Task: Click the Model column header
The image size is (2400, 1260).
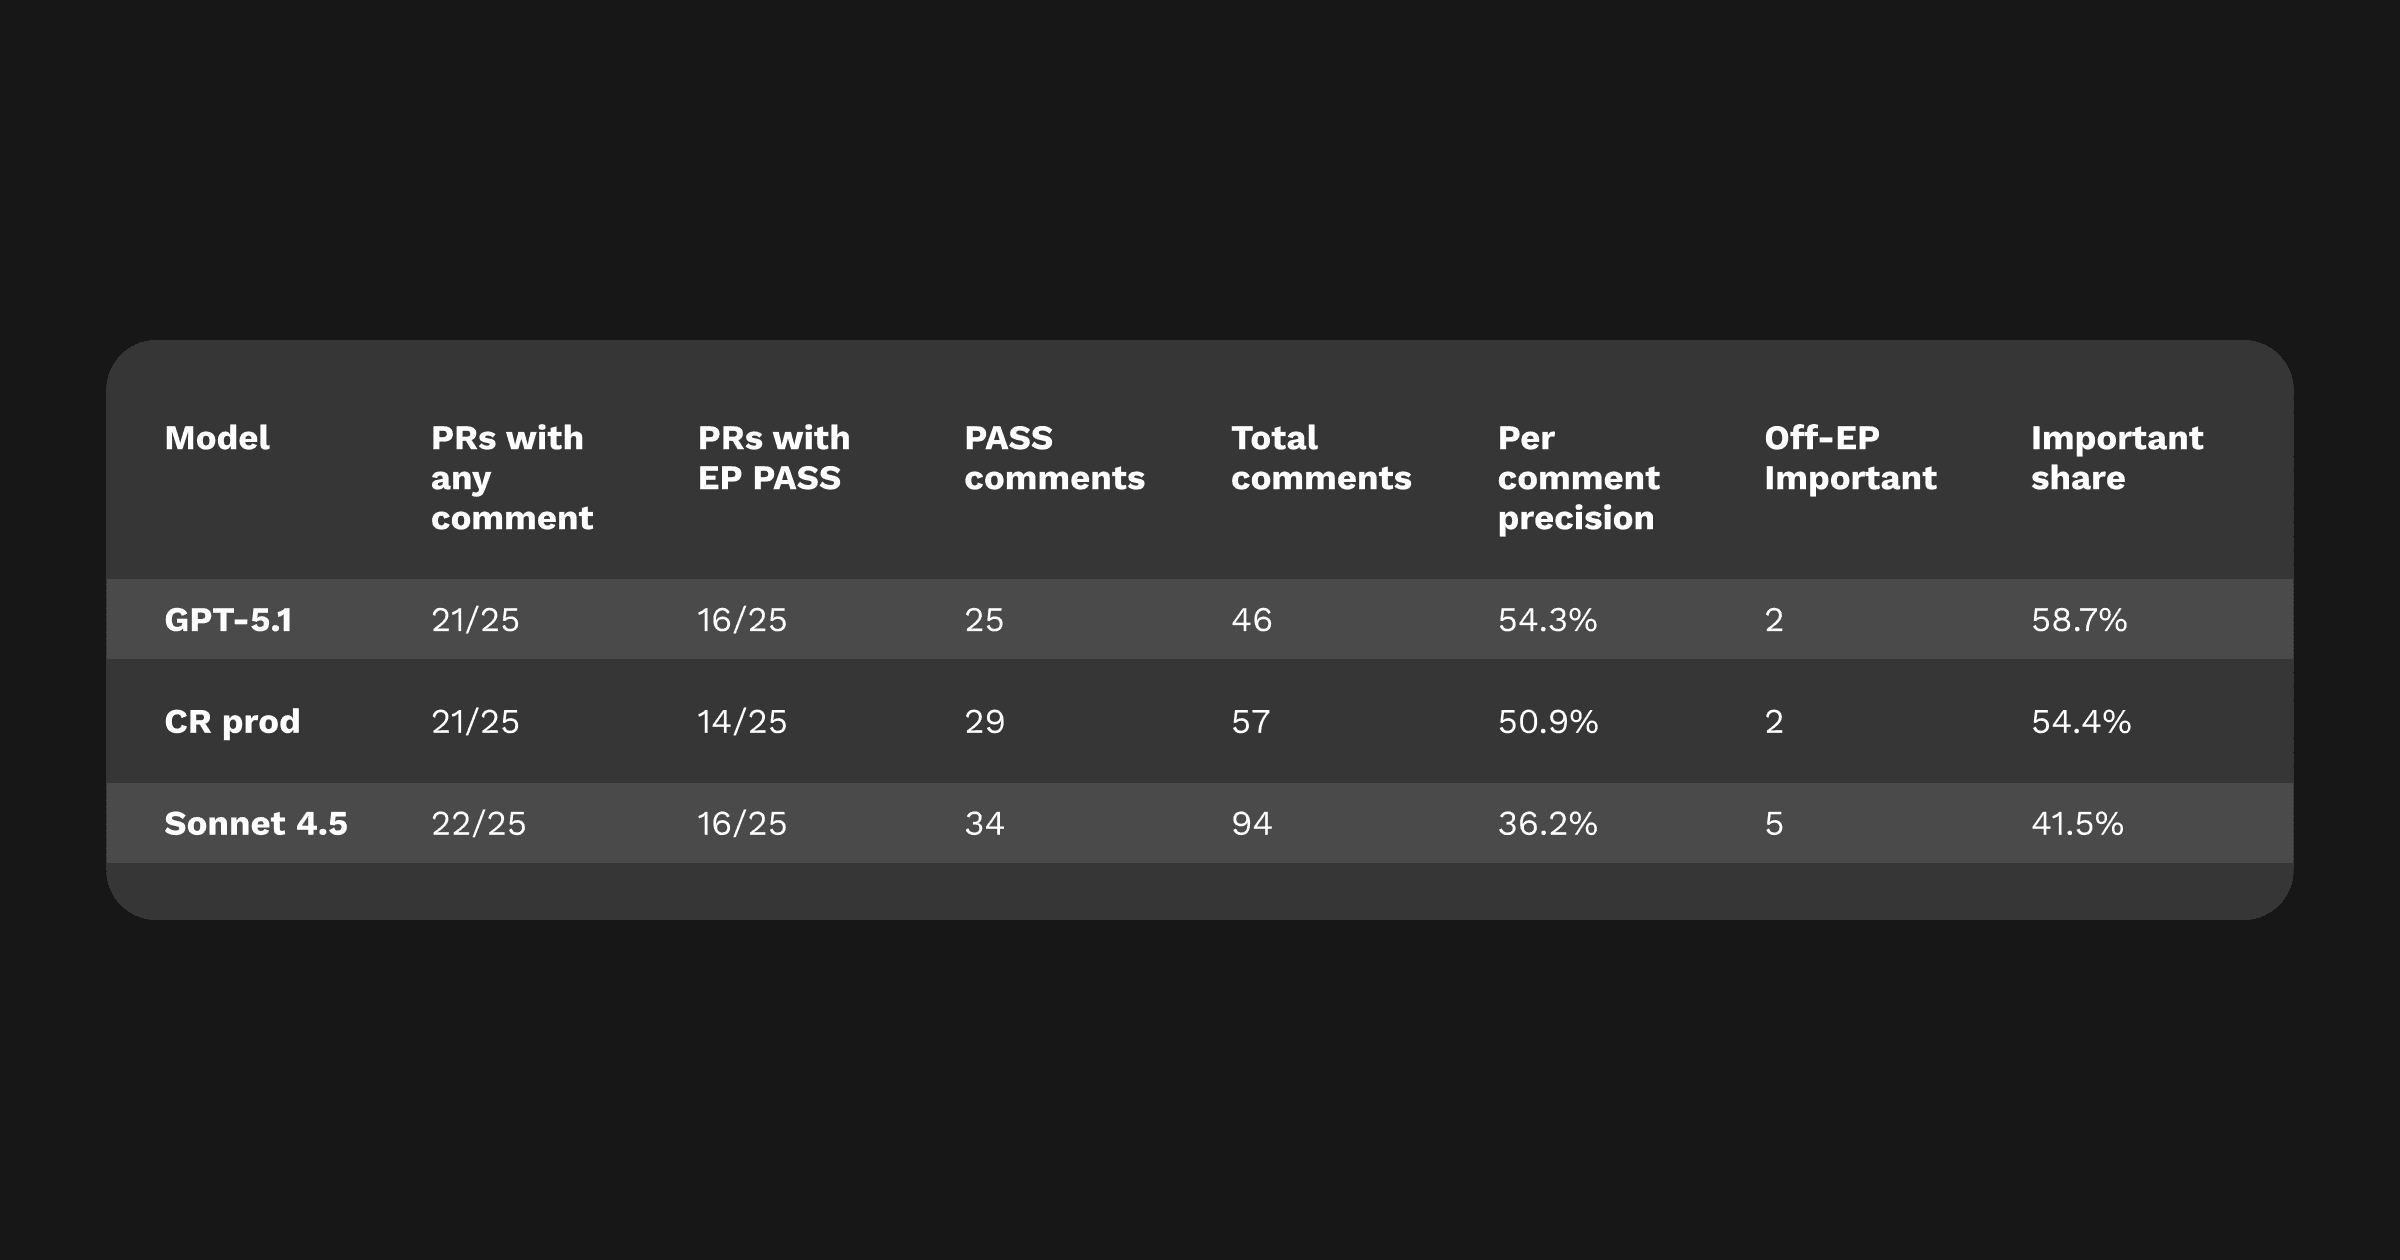Action: 217,438
